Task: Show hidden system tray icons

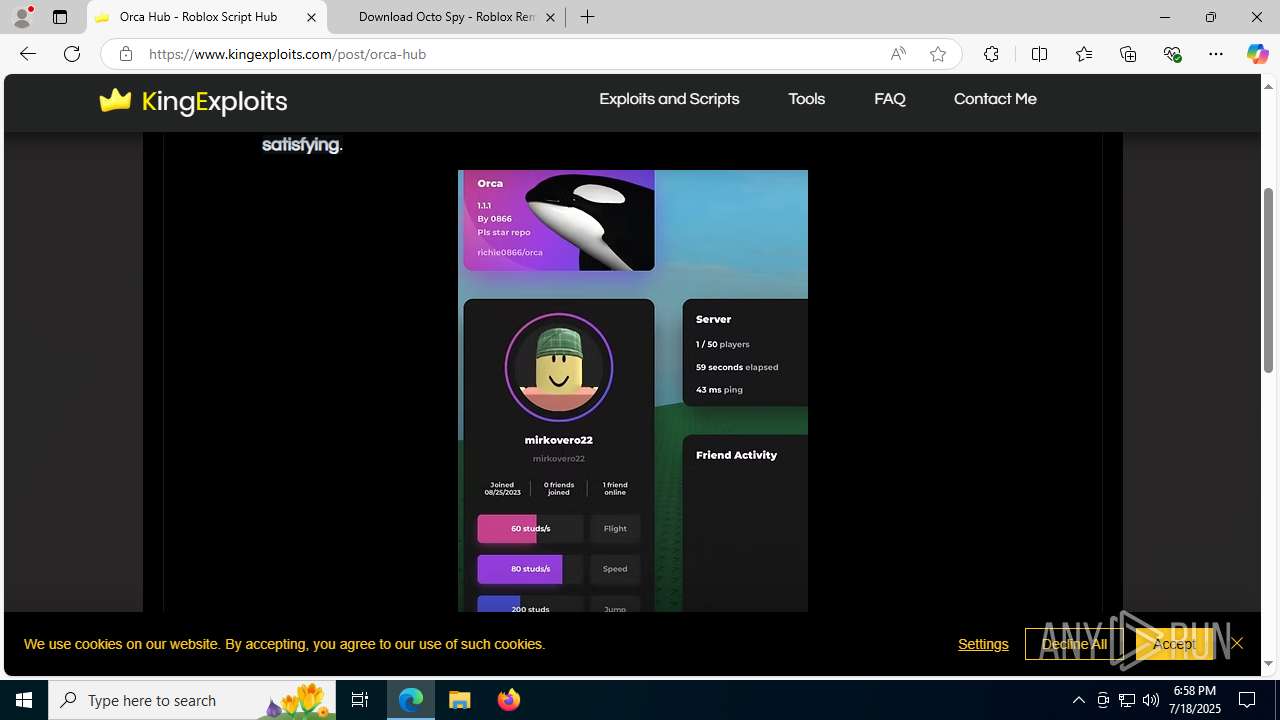Action: tap(1078, 700)
